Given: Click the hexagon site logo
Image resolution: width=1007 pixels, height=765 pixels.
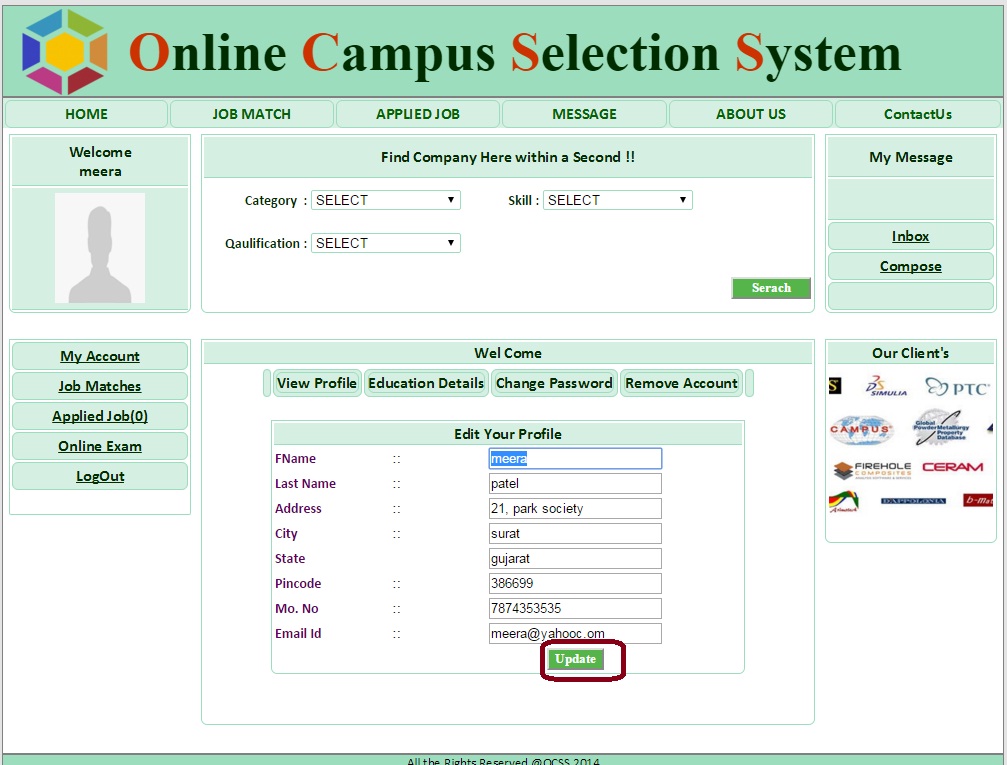Looking at the screenshot, I should coord(65,51).
